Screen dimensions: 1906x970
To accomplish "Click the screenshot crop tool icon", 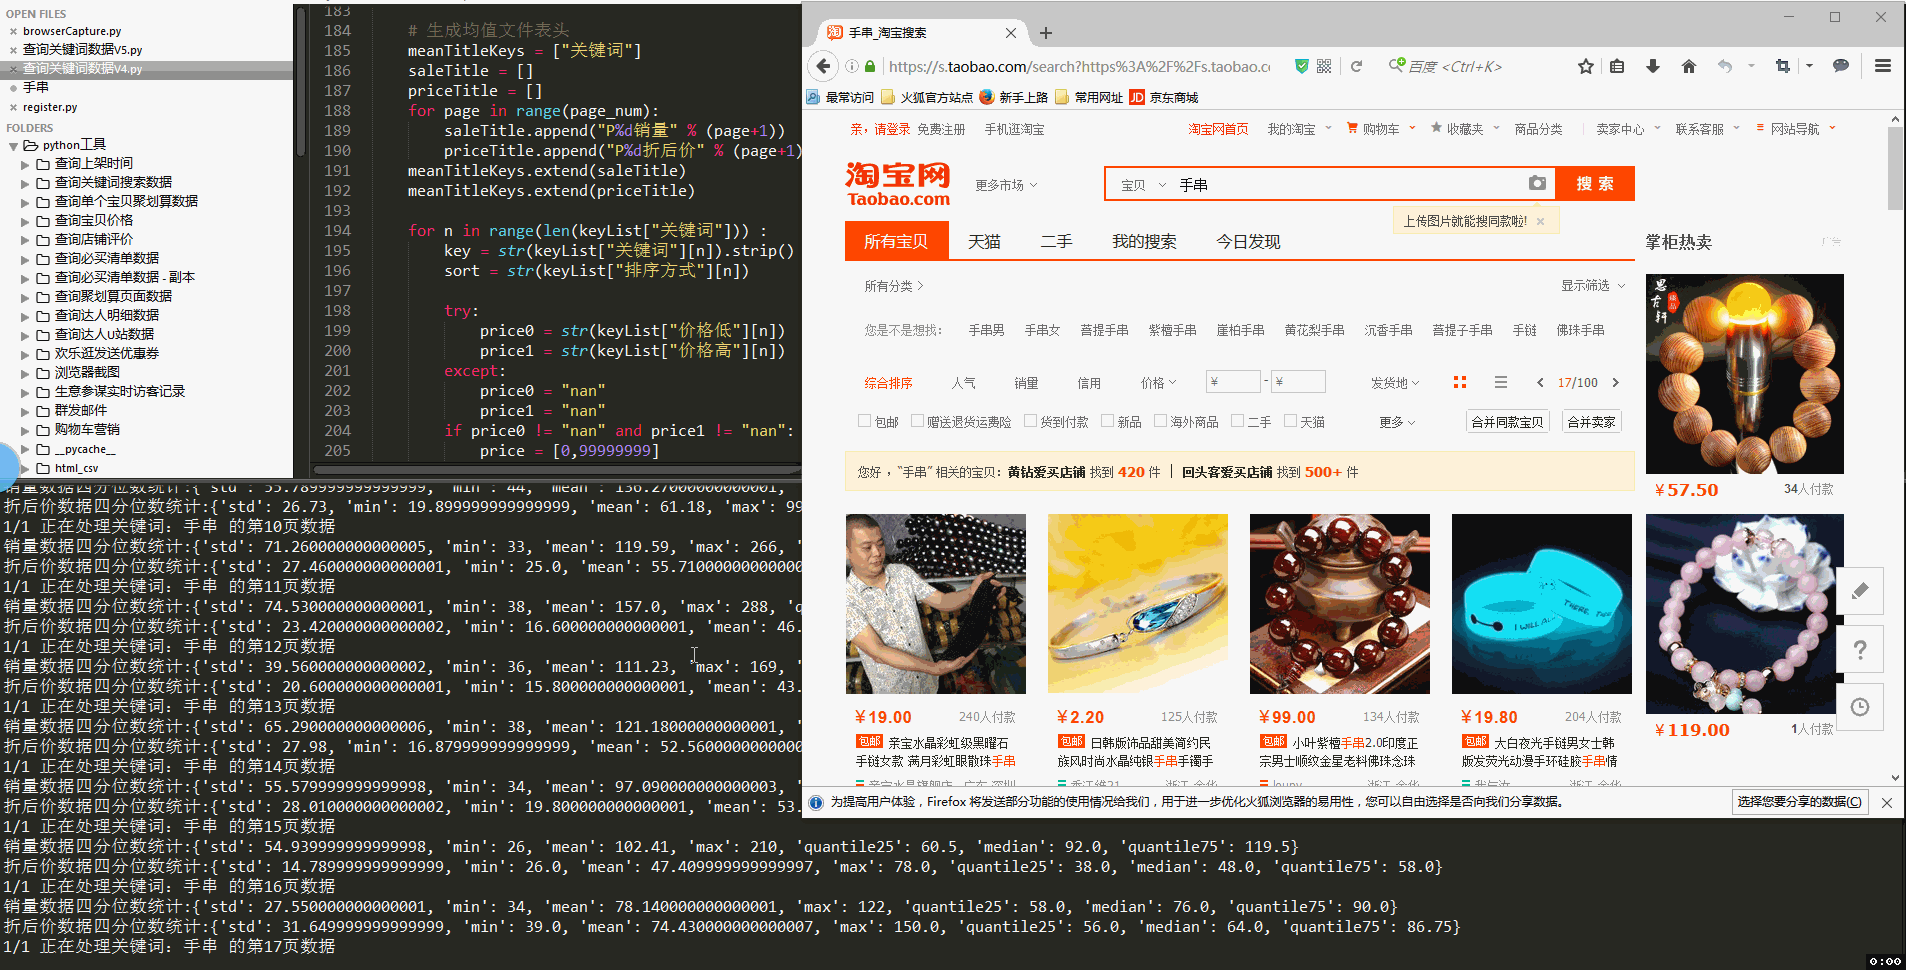I will (1782, 66).
